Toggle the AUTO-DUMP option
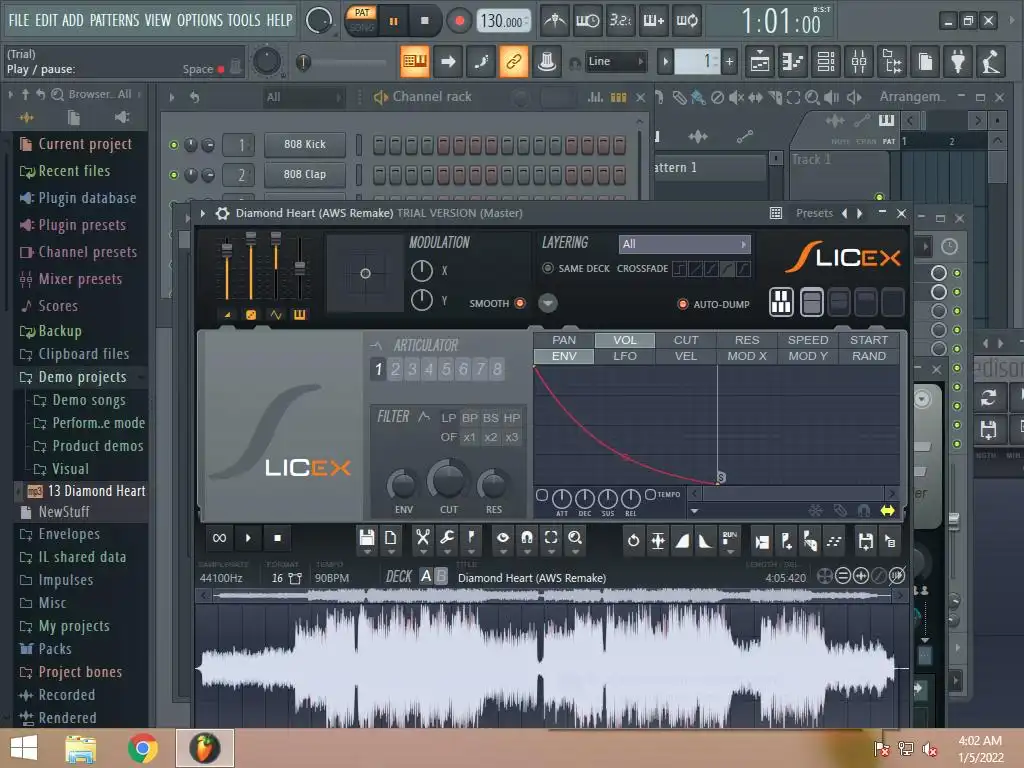The image size is (1024, 768). coord(682,304)
